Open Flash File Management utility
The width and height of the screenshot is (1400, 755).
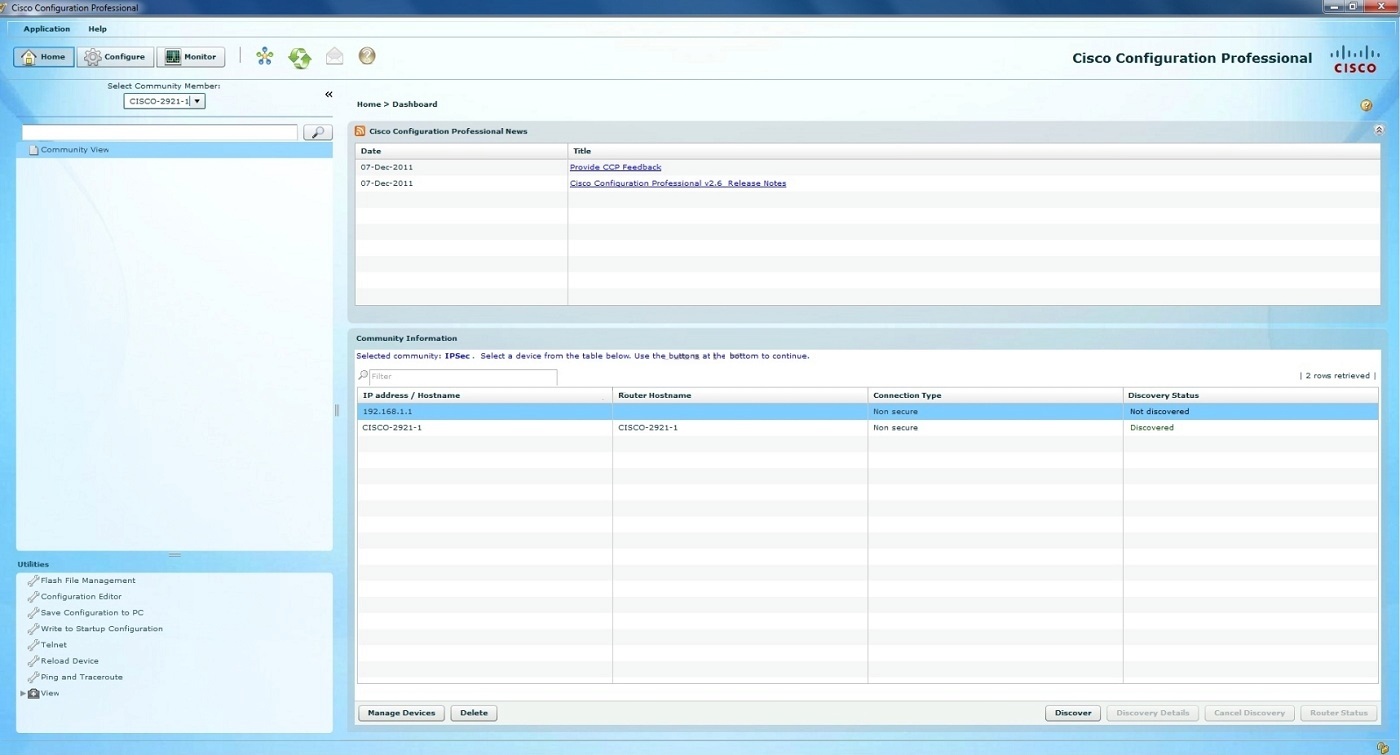tap(87, 581)
